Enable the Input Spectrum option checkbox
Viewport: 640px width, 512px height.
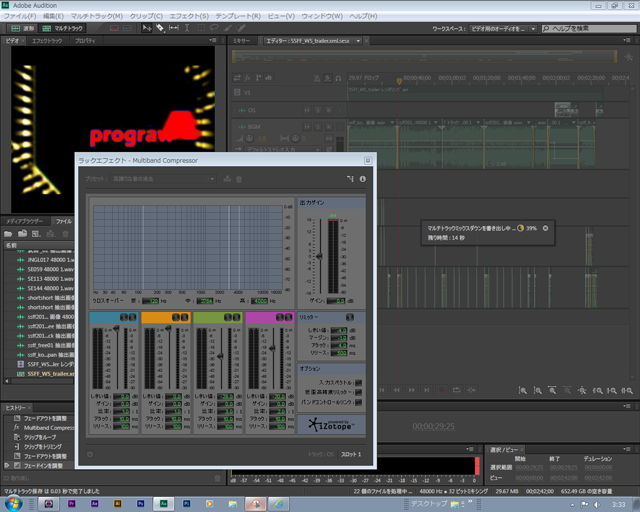[x=359, y=382]
